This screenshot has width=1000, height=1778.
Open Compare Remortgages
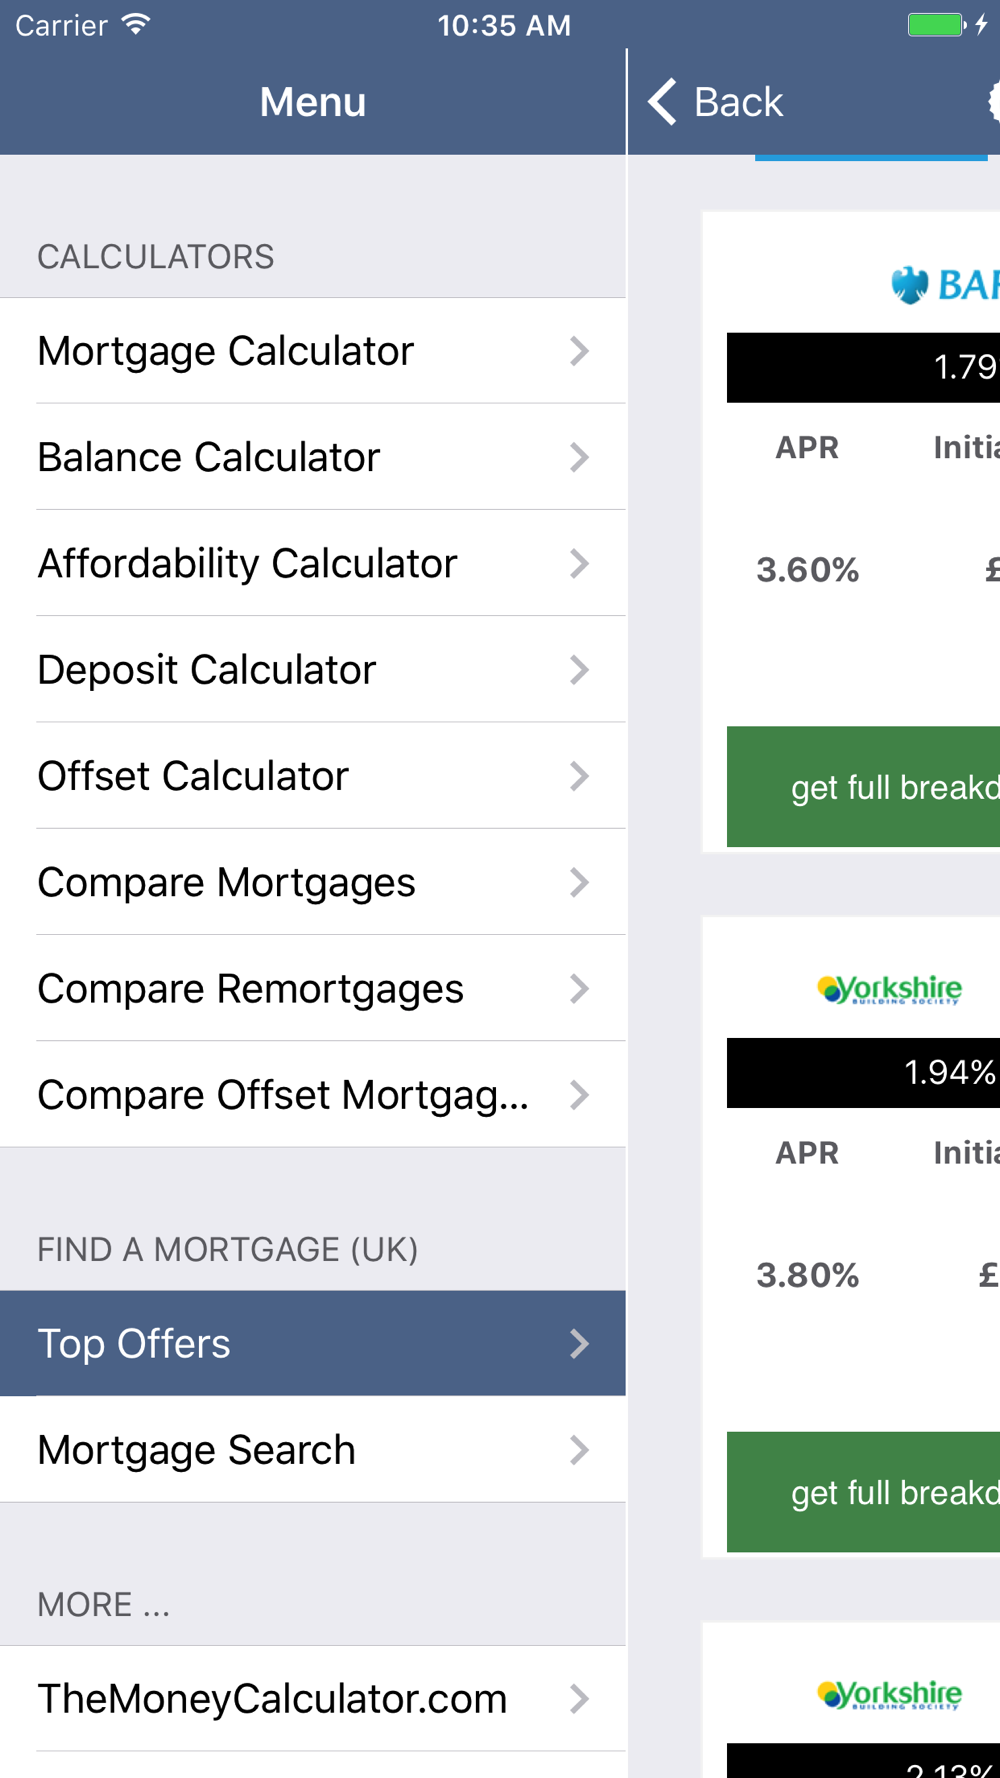click(313, 989)
